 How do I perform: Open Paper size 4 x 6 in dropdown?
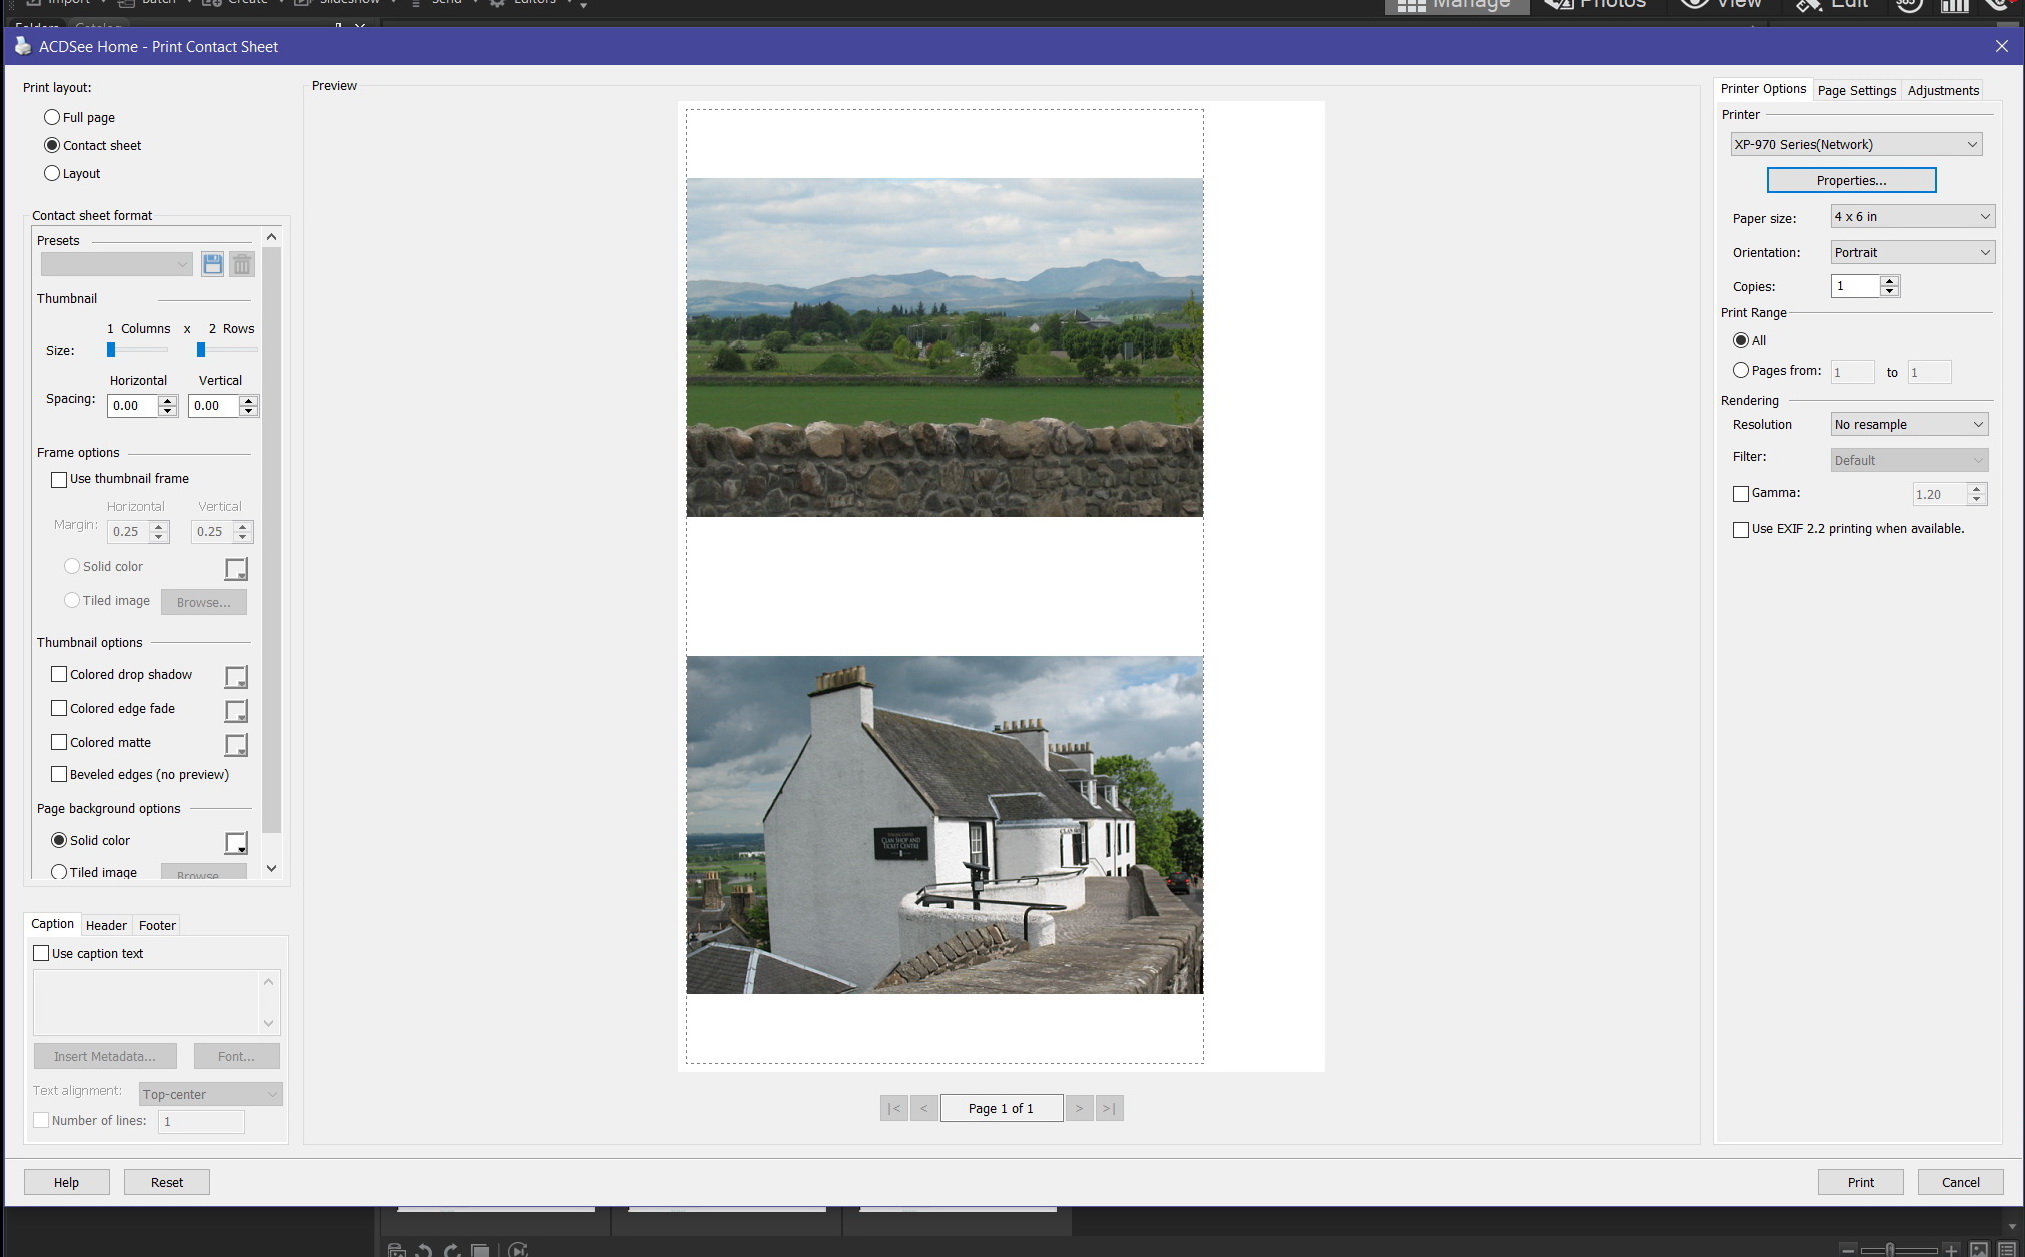[x=1912, y=216]
